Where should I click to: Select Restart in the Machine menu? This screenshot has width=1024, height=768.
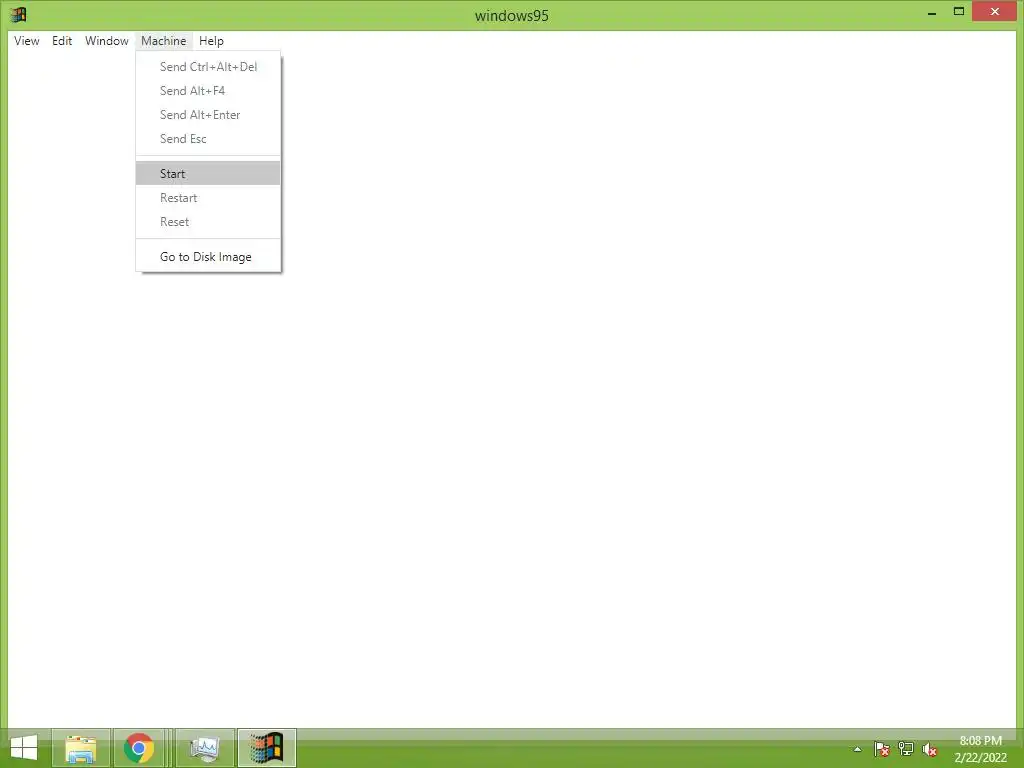(x=208, y=198)
